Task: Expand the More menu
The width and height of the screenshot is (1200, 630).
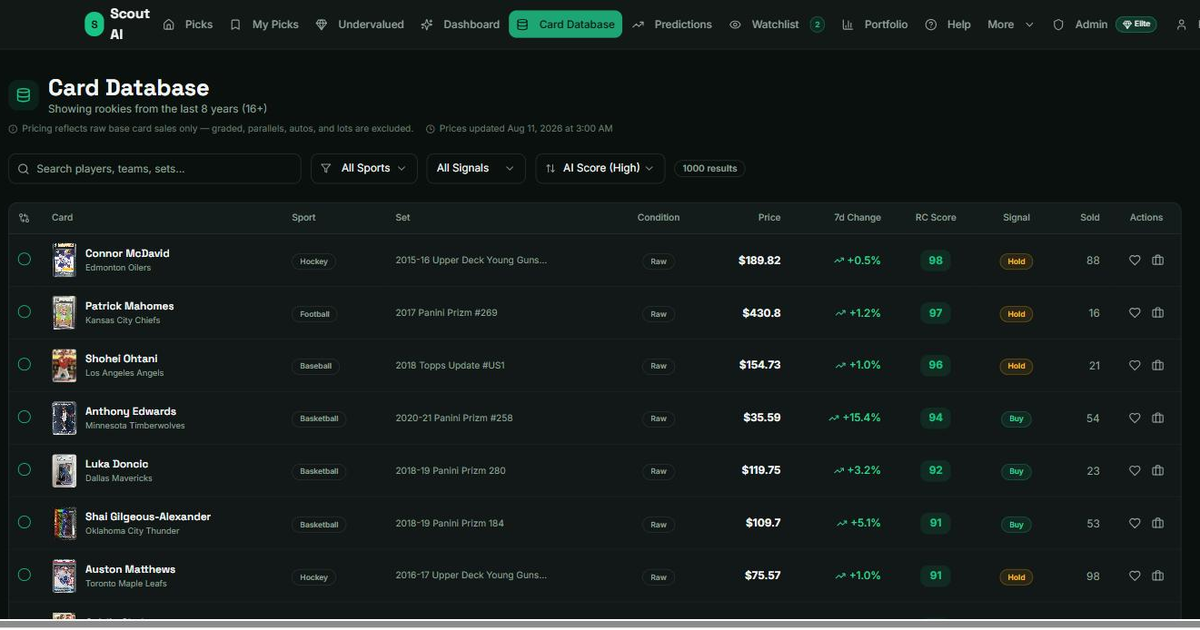Action: coord(1011,24)
